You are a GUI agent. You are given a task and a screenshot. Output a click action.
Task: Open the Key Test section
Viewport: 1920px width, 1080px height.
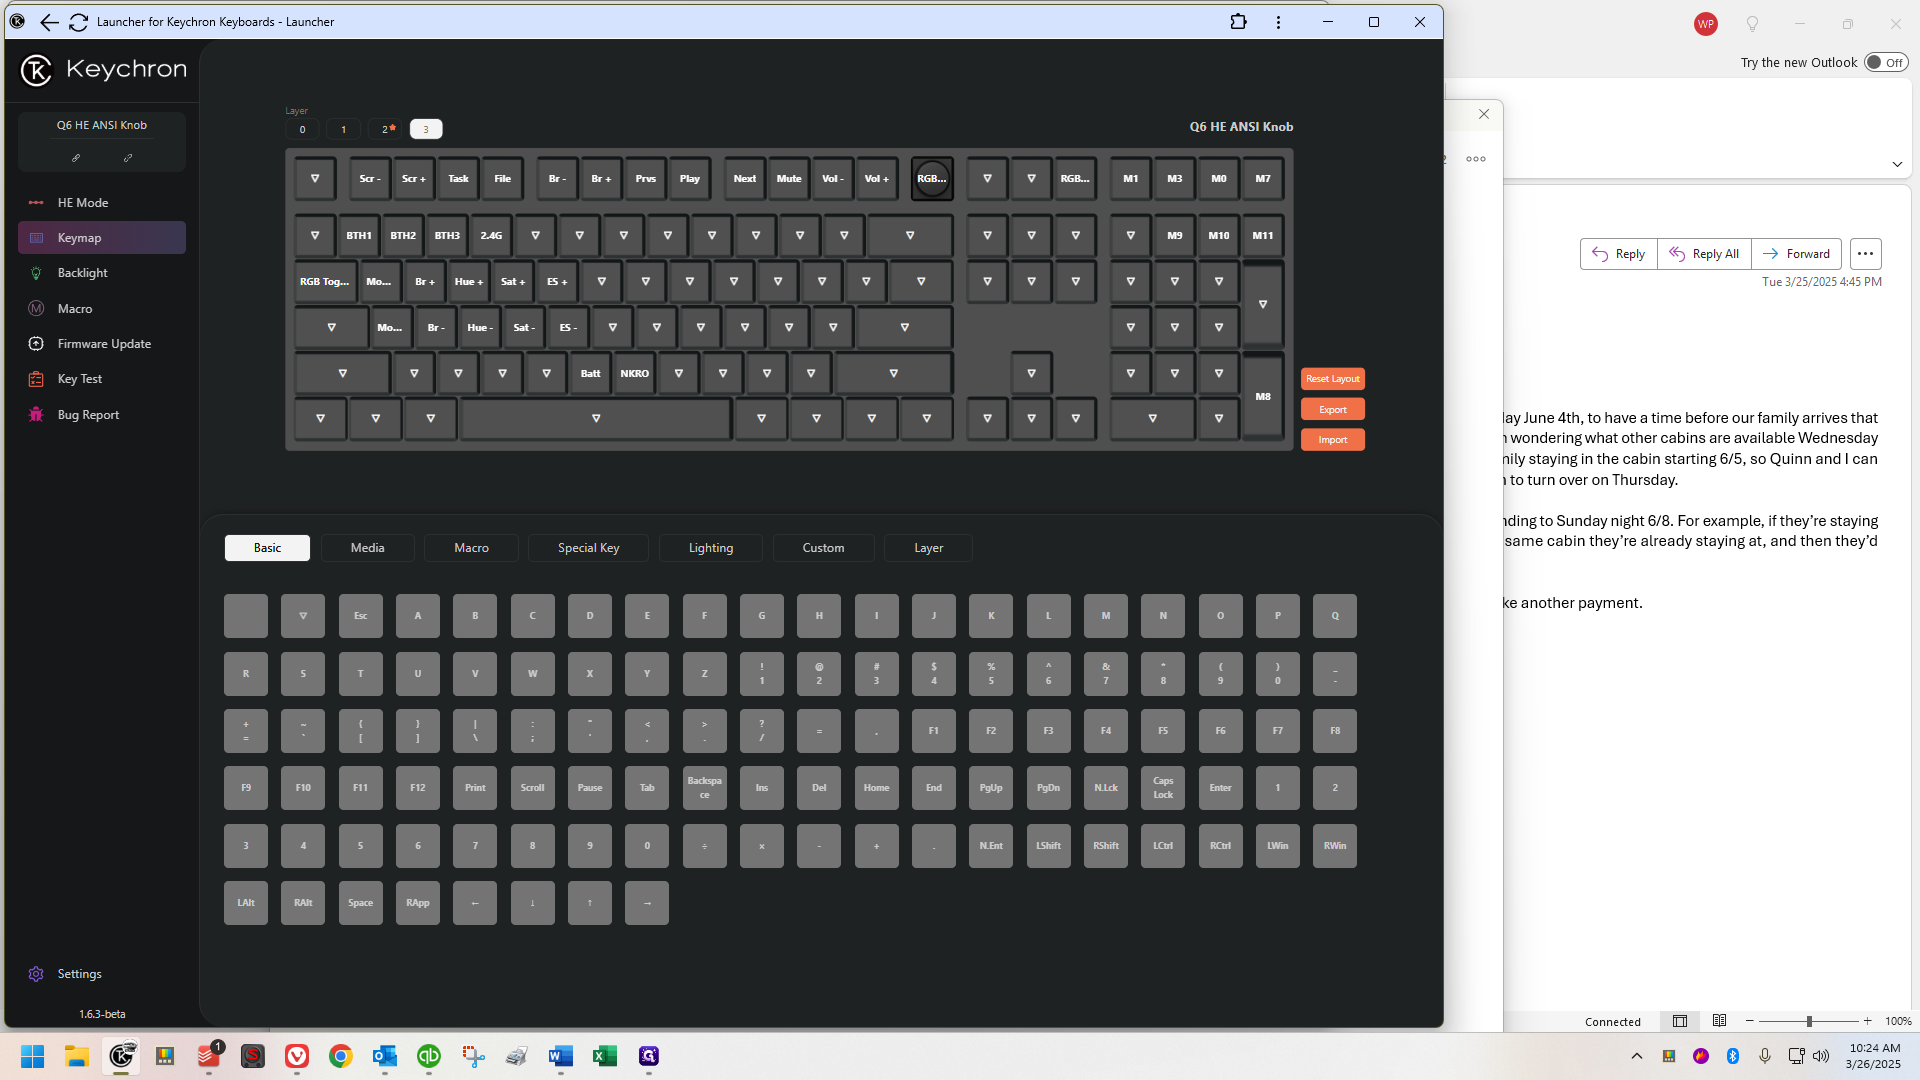tap(101, 379)
